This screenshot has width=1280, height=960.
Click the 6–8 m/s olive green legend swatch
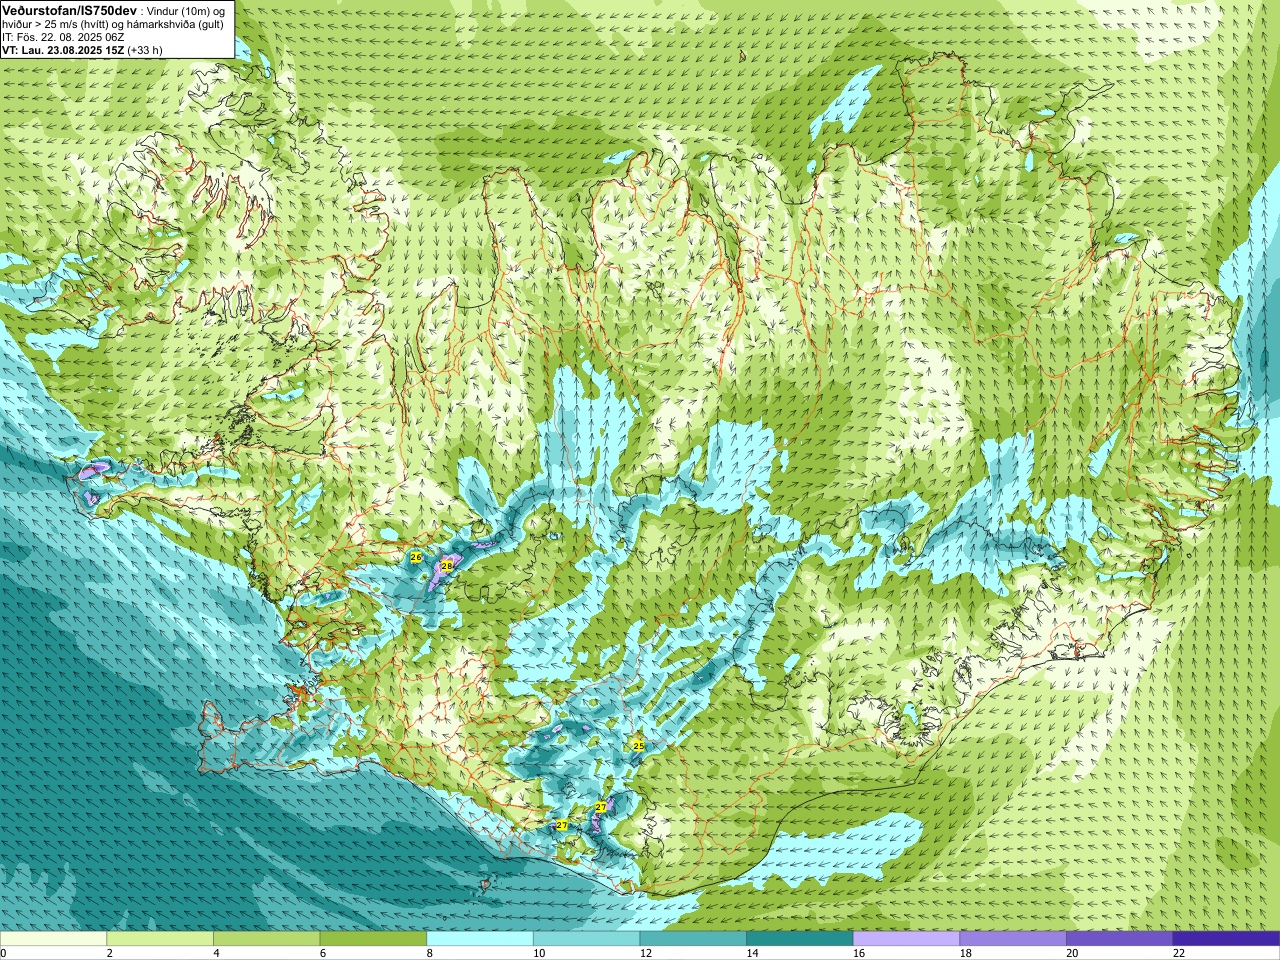point(373,939)
